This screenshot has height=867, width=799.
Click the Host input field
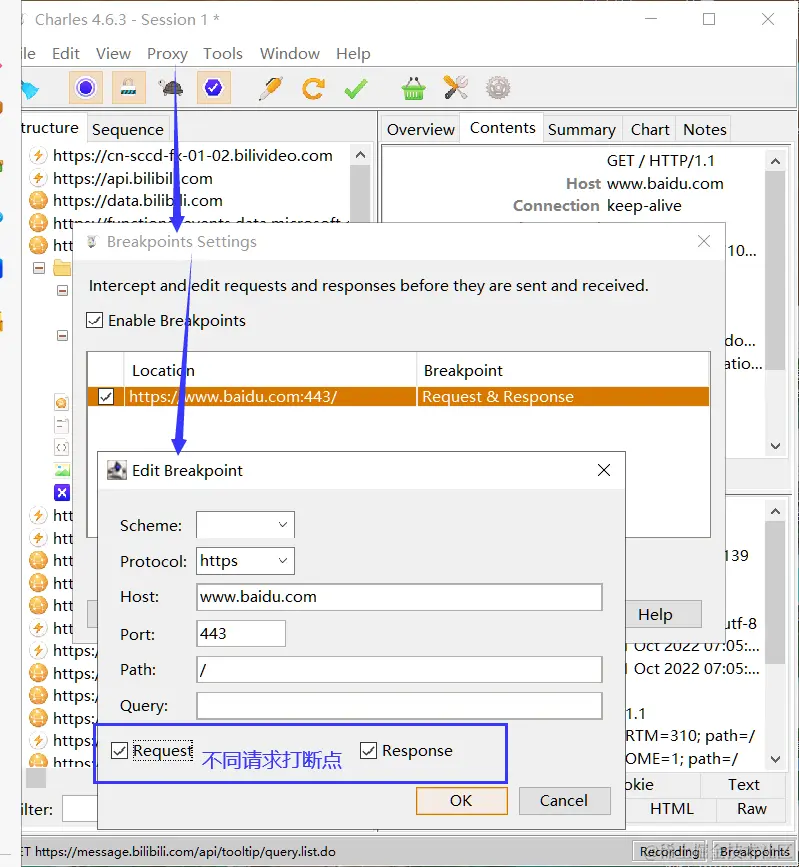(399, 597)
